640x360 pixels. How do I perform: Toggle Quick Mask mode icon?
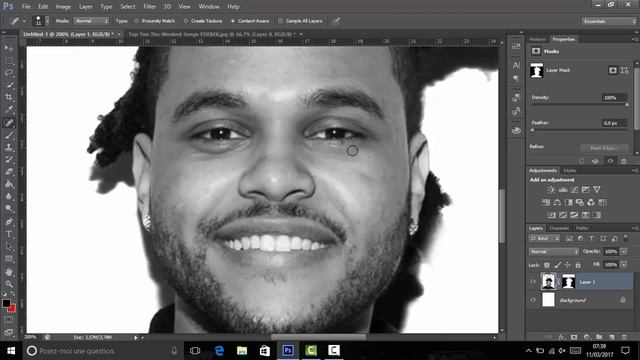pos(9,320)
